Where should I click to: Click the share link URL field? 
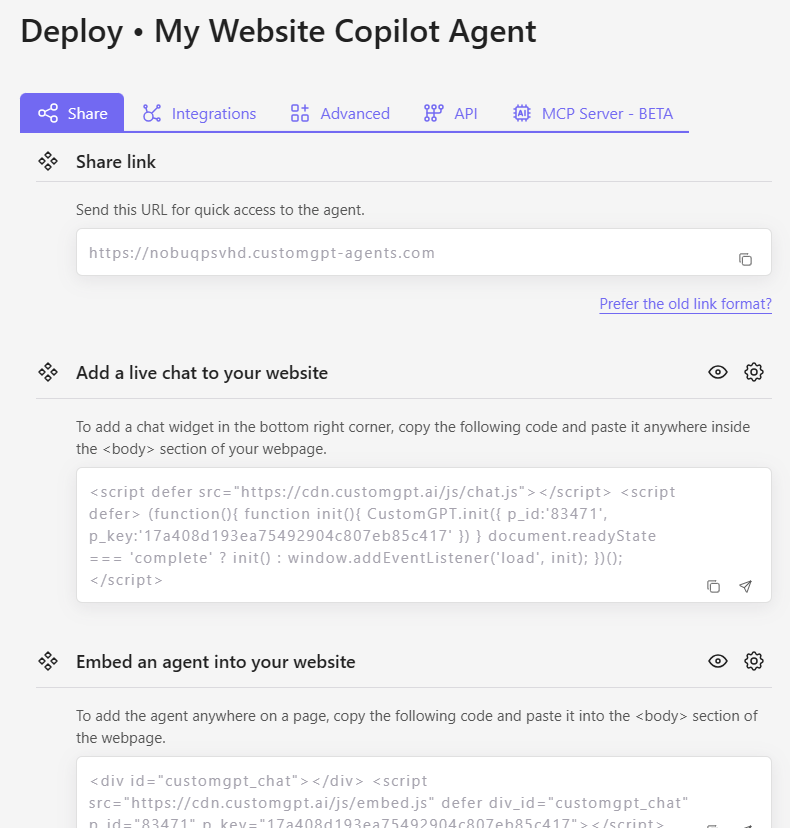pyautogui.click(x=400, y=253)
